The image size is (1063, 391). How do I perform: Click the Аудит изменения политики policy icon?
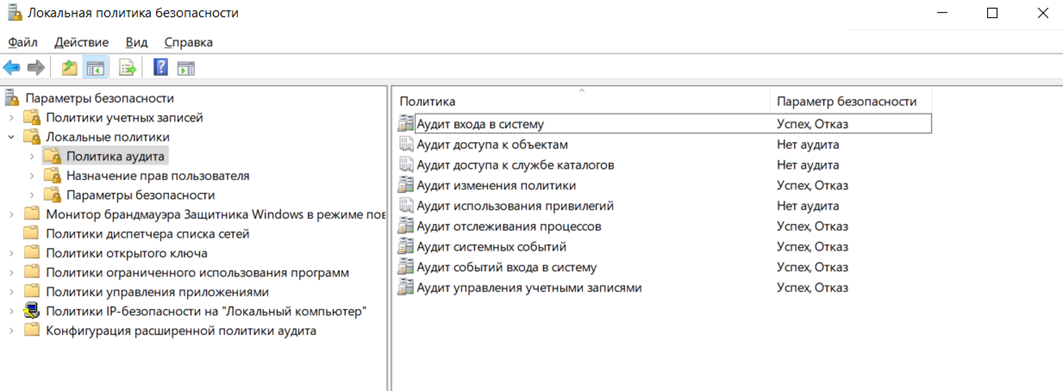(405, 185)
